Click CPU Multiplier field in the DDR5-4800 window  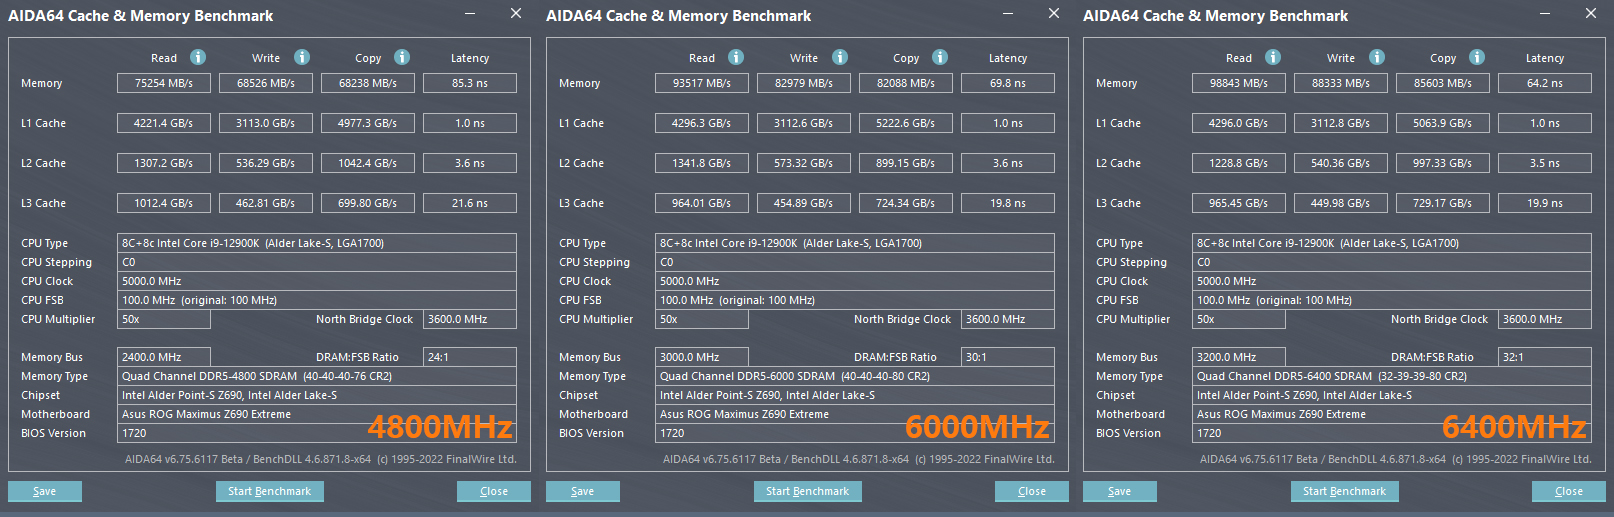[164, 319]
